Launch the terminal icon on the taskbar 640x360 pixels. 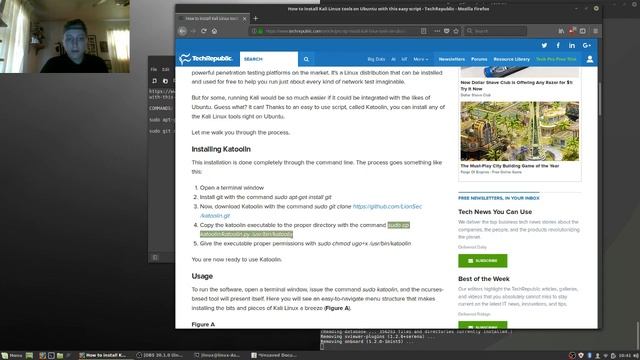(51, 356)
